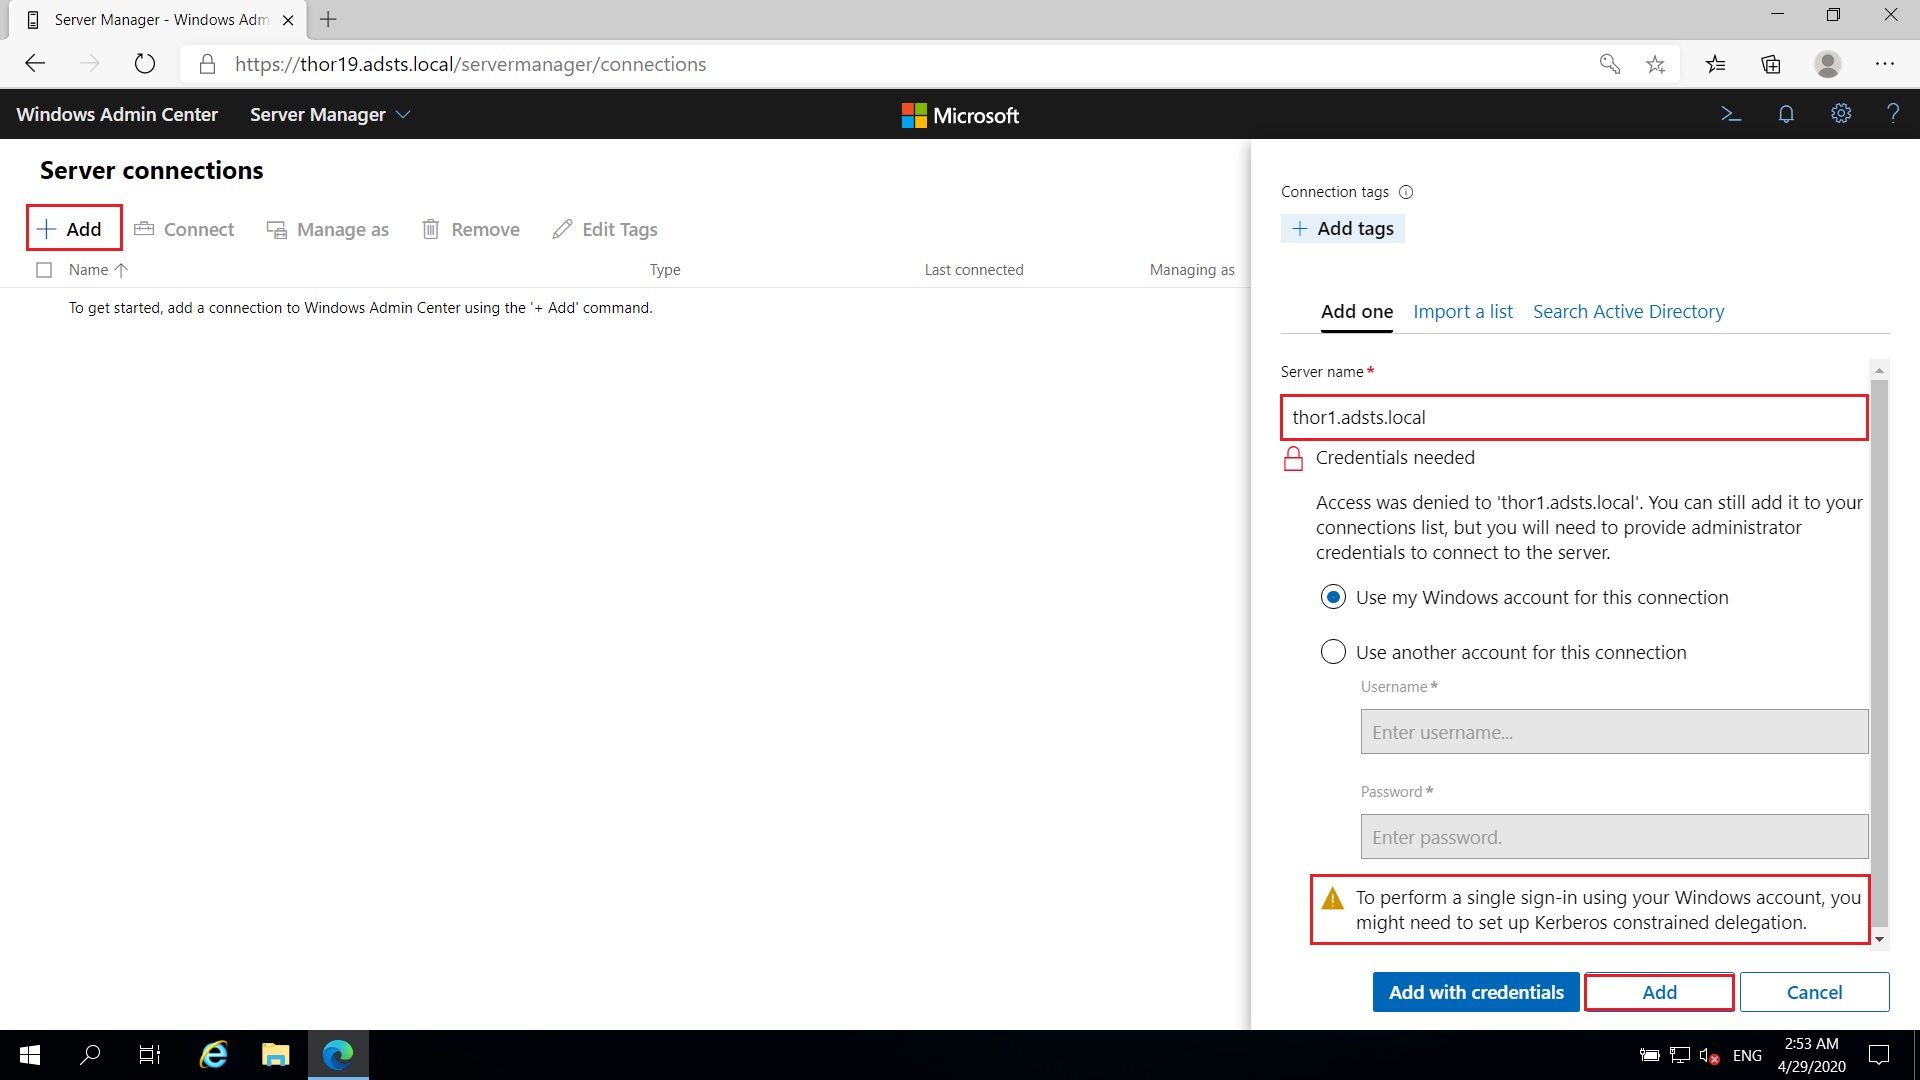
Task: Open a new browser tab
Action: (x=328, y=19)
